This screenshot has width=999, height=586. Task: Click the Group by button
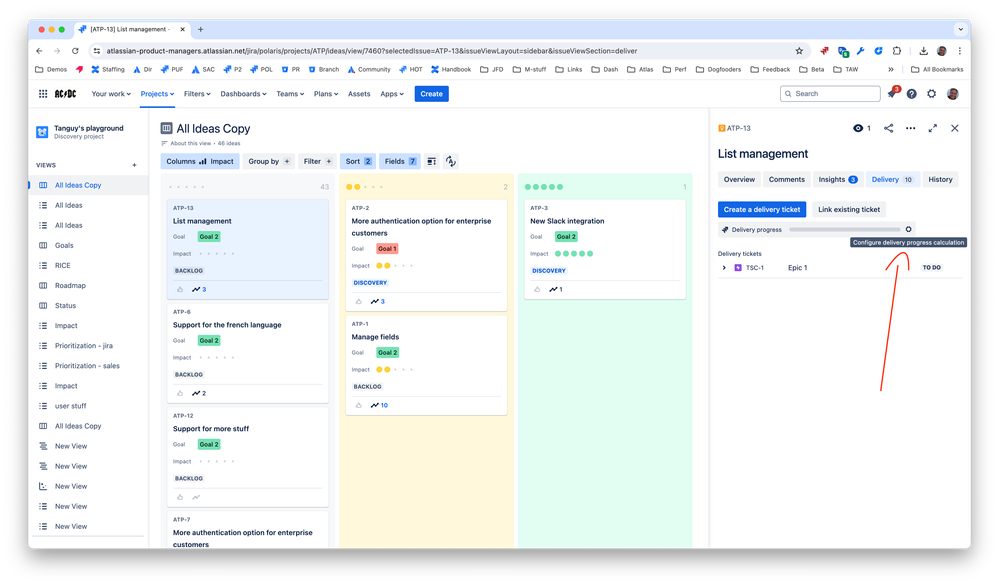coord(269,161)
